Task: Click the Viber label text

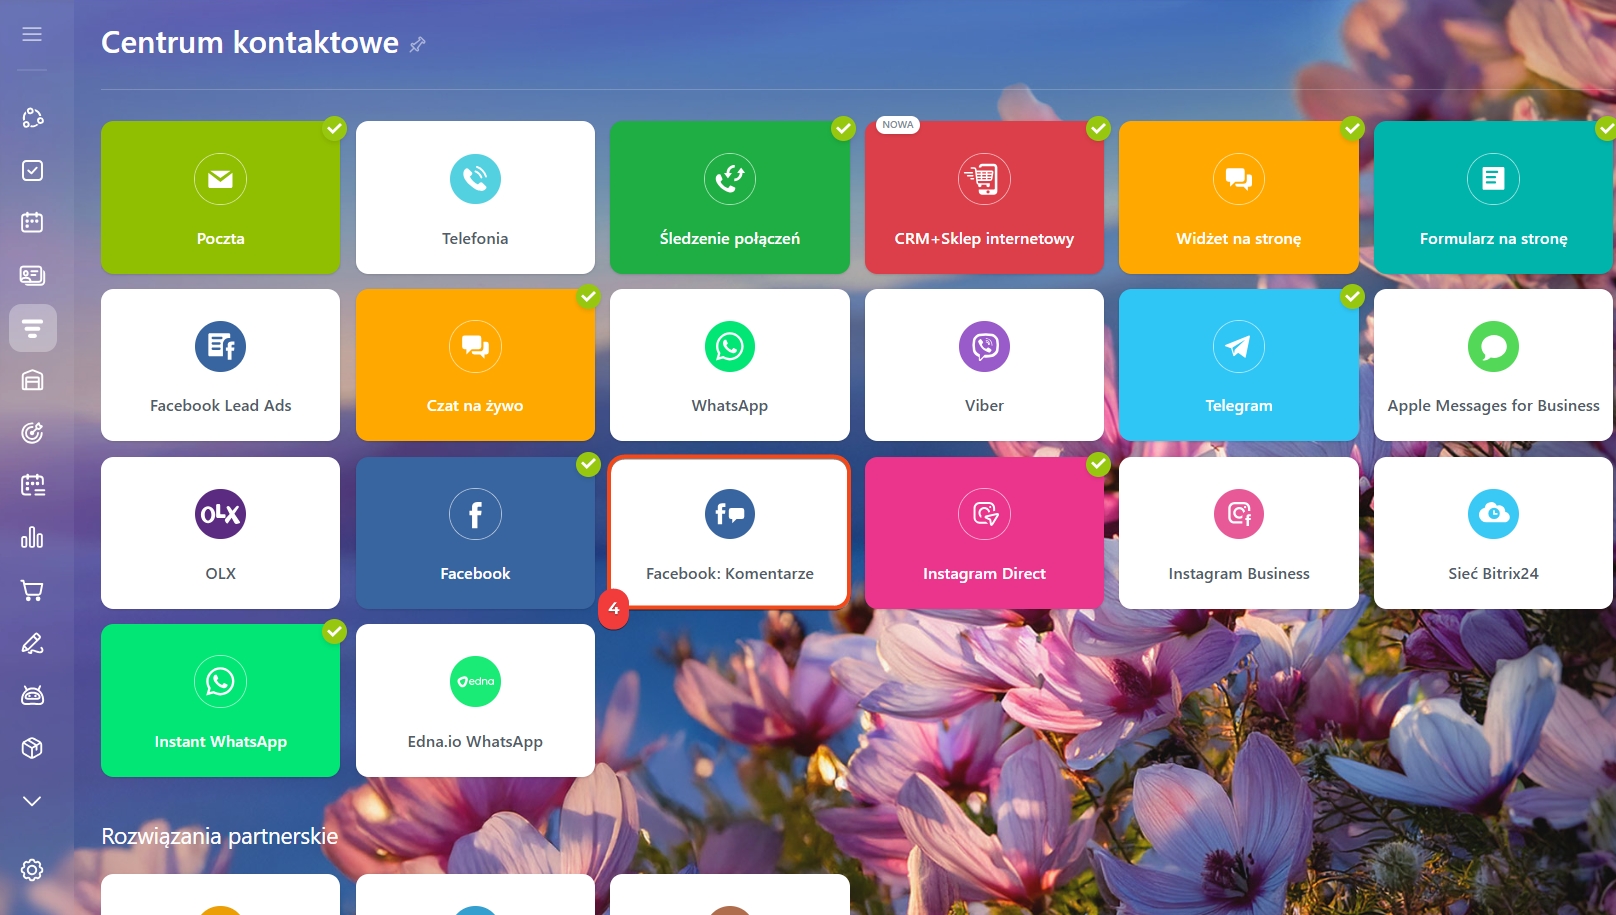Action: [984, 405]
